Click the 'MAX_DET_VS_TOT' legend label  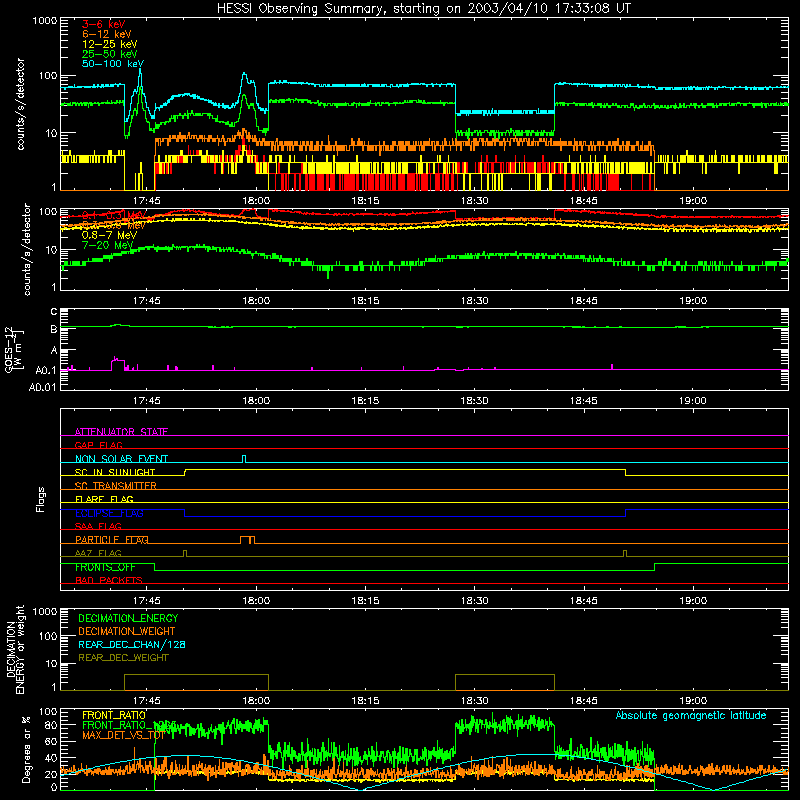(123, 735)
